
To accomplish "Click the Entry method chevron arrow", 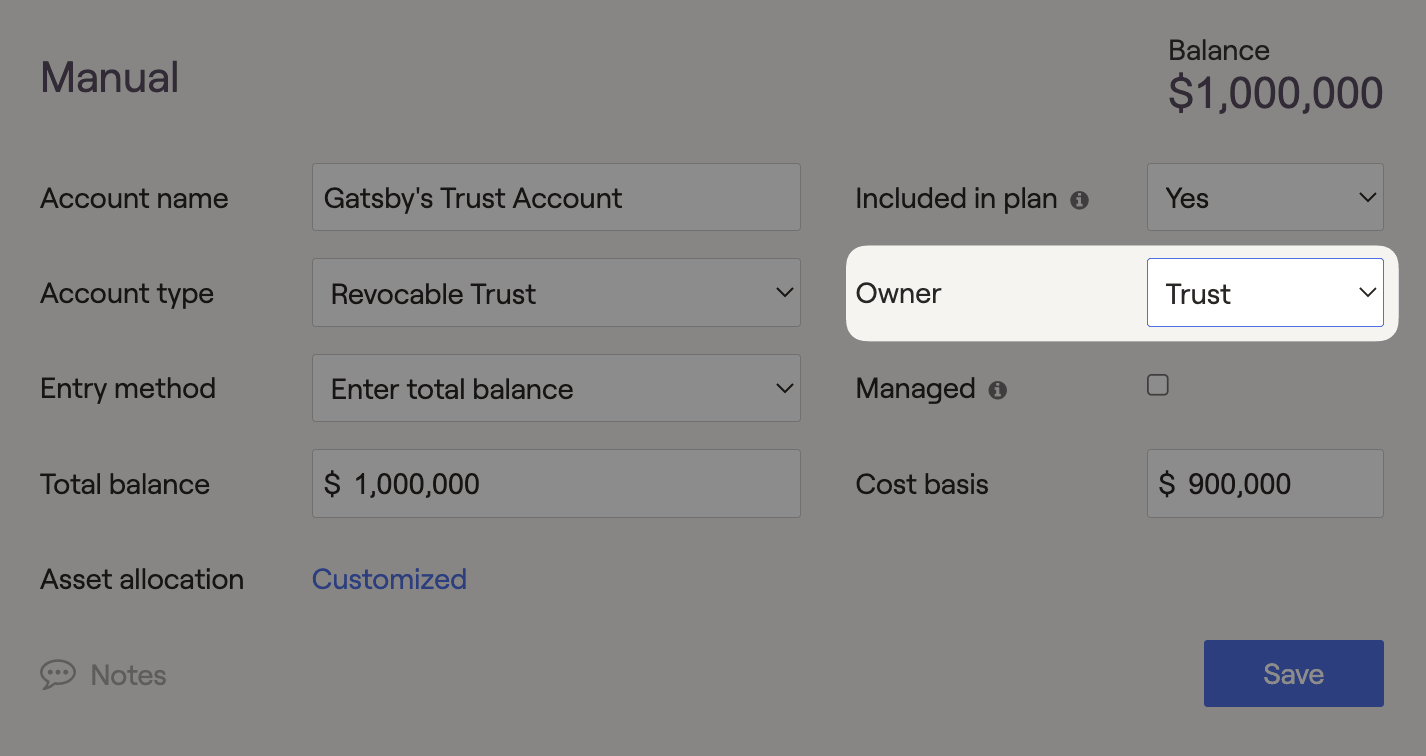I will pos(785,388).
